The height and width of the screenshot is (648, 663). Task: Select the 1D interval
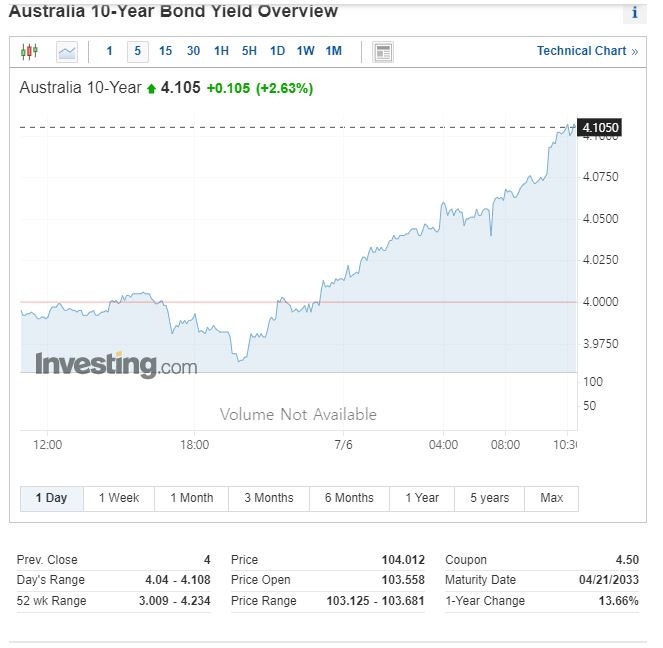[x=277, y=51]
